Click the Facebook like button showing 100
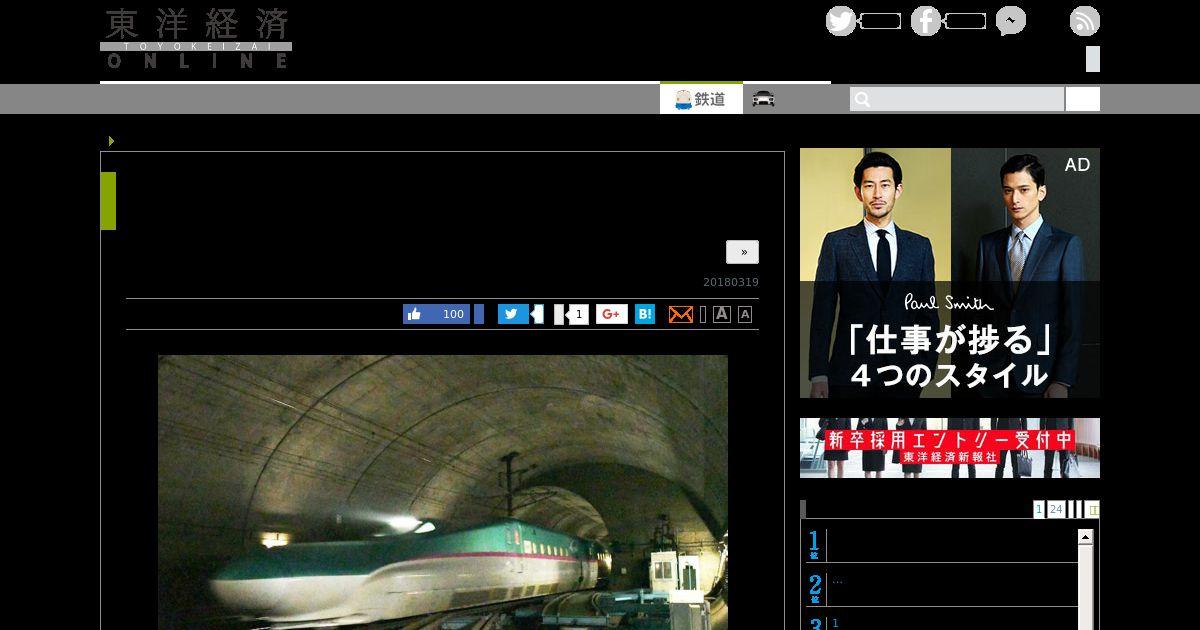This screenshot has width=1200, height=630. [x=436, y=314]
